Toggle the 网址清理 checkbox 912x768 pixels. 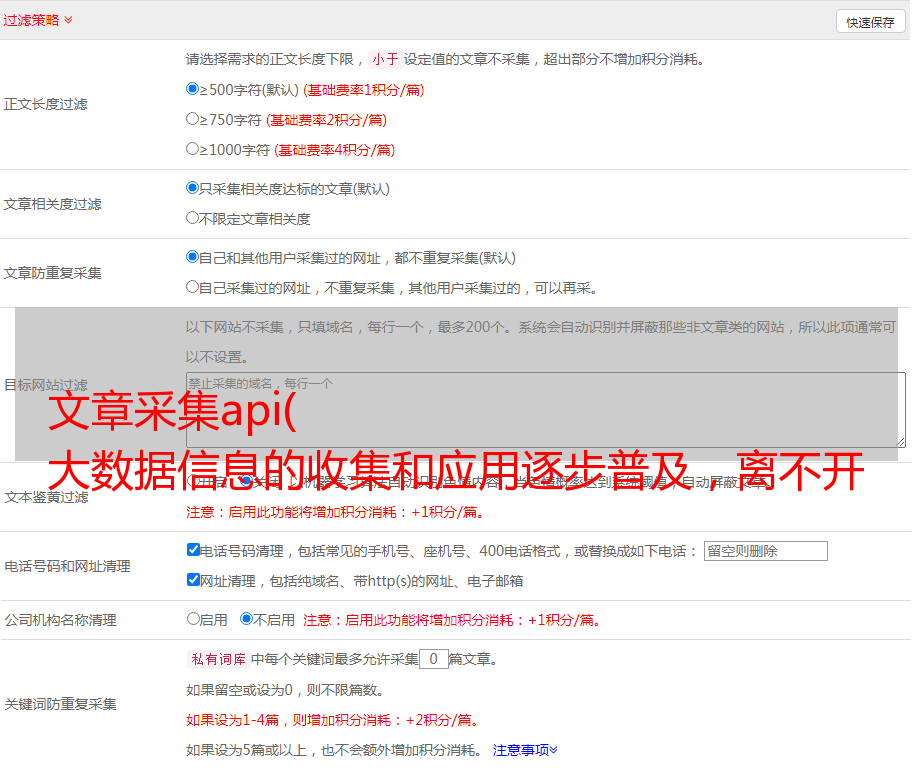pyautogui.click(x=194, y=580)
